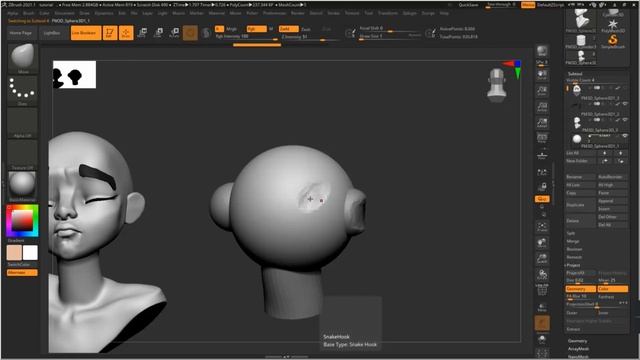Viewport: 640px width, 360px height.
Task: Open the Dots stroke type selector
Action: click(x=22, y=91)
